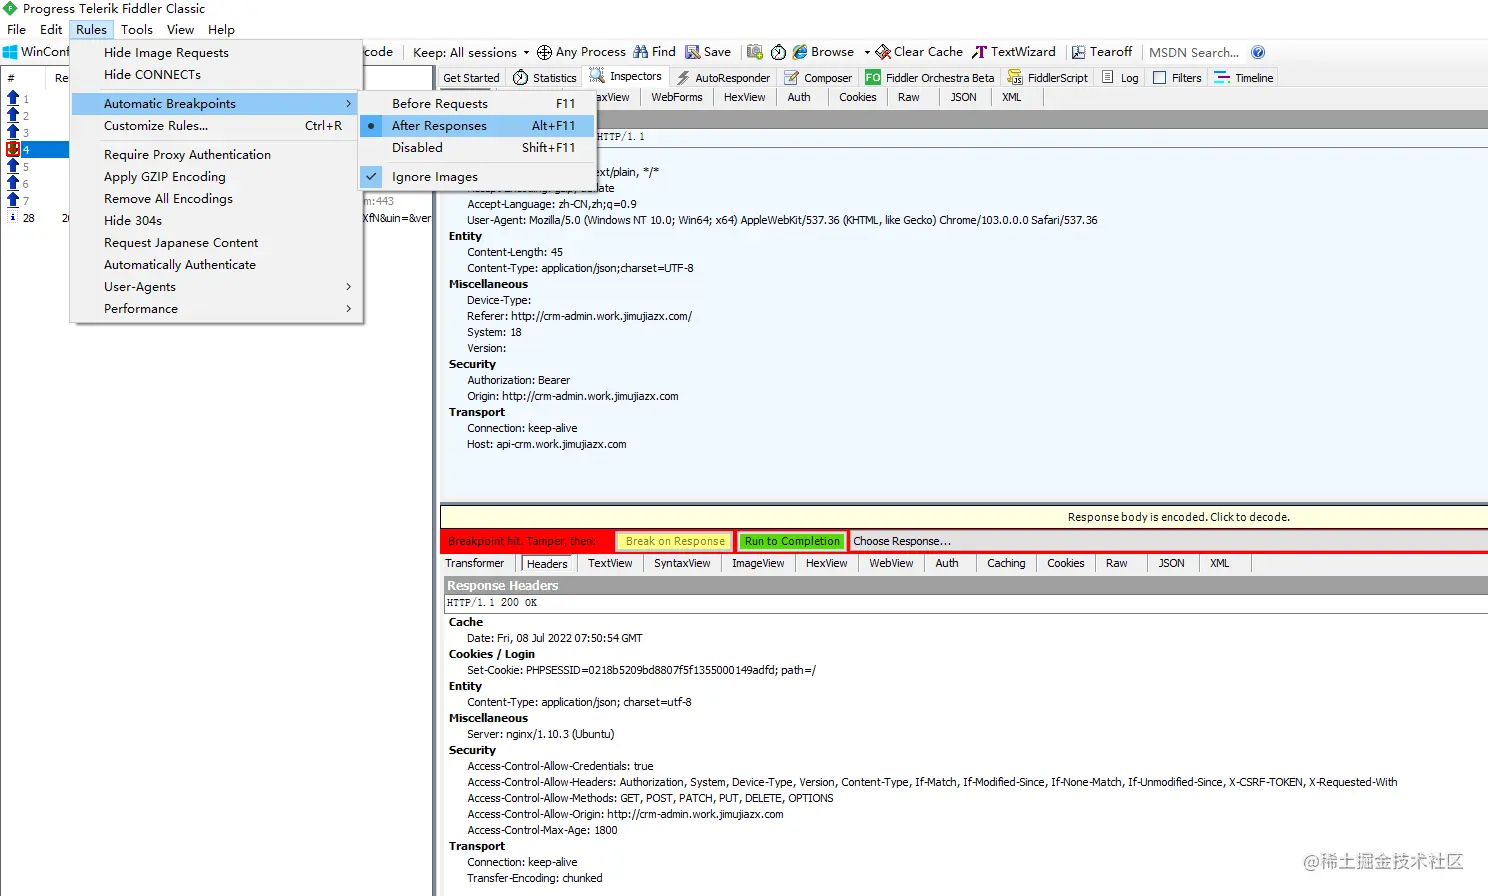The image size is (1488, 896).
Task: Open the View menu
Action: tap(180, 30)
